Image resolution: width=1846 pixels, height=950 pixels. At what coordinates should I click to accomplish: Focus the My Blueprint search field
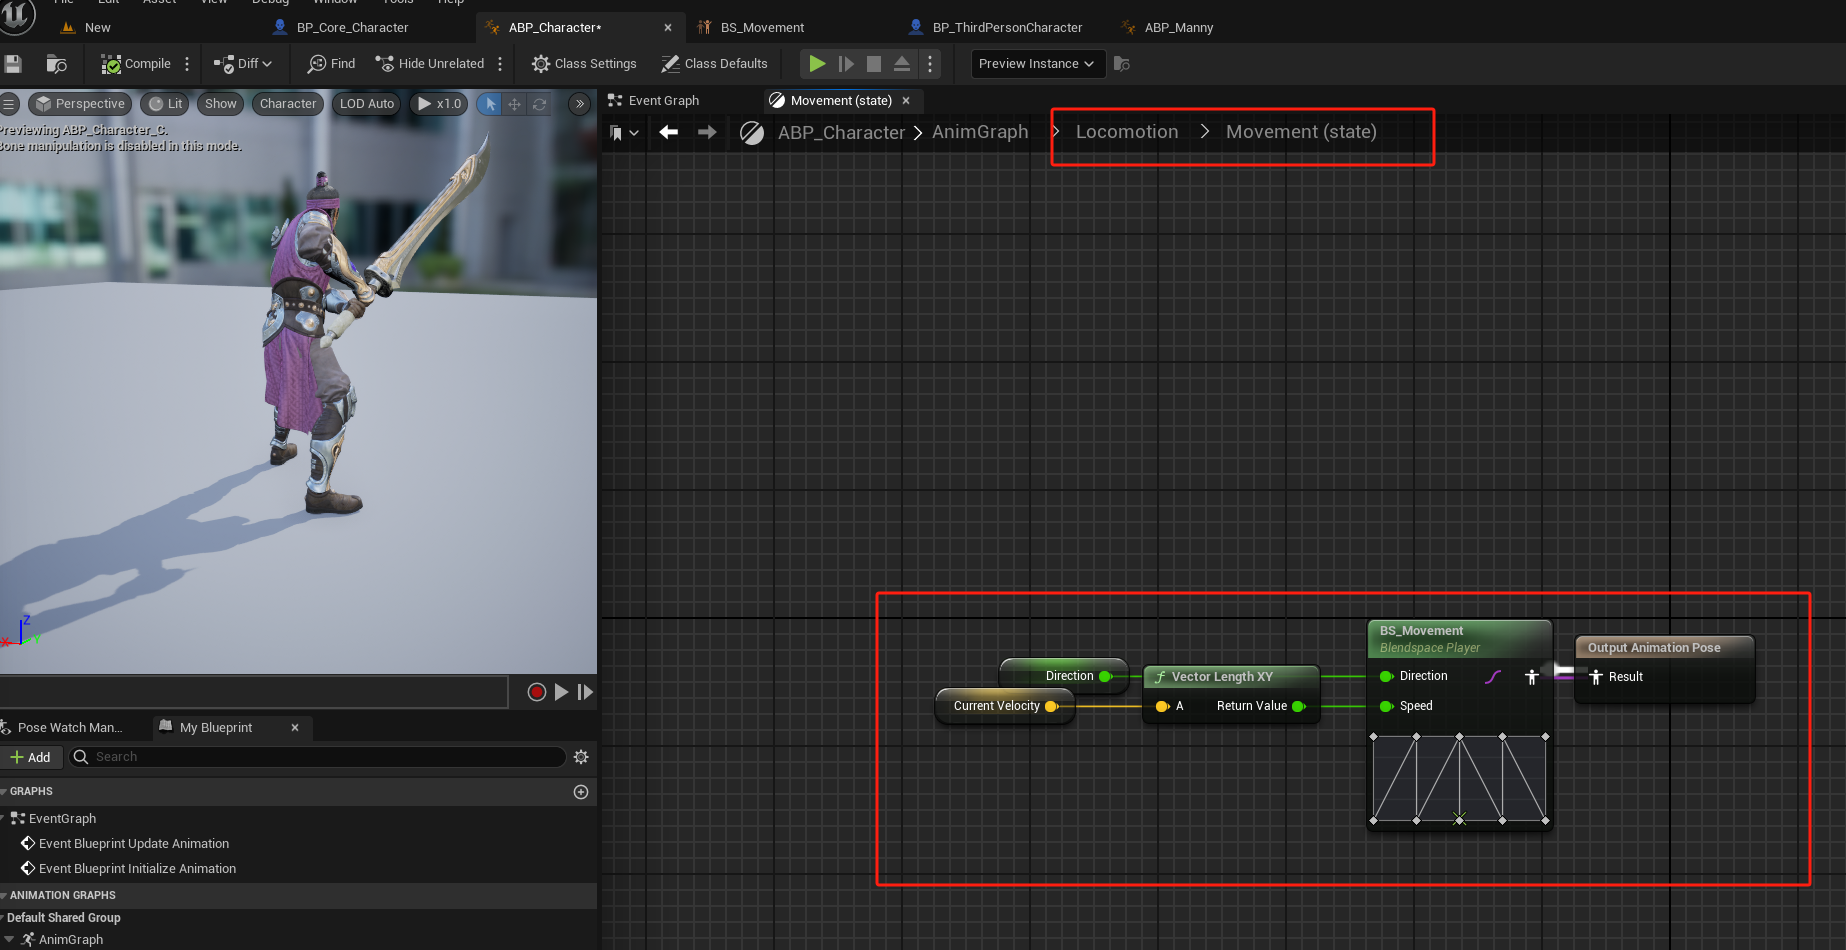click(316, 757)
